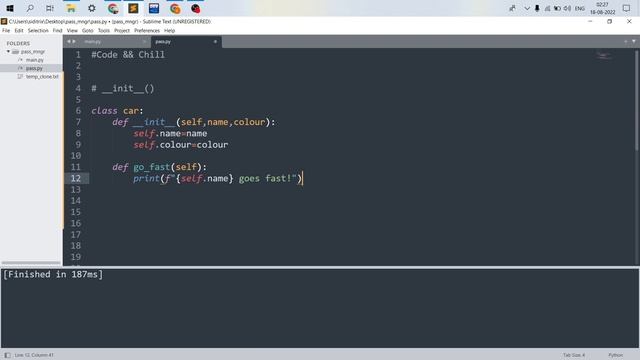Viewport: 640px width, 360px height.
Task: Close the main.py tab
Action: [x=144, y=42]
